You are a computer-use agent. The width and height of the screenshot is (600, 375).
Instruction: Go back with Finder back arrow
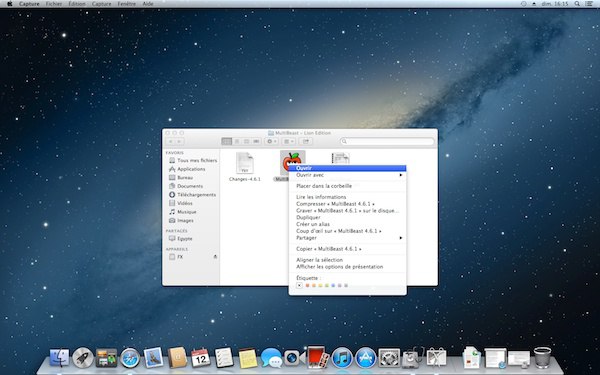click(x=170, y=142)
